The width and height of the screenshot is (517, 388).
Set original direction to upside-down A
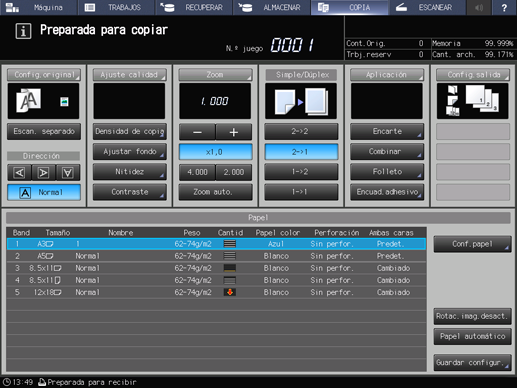(x=68, y=172)
